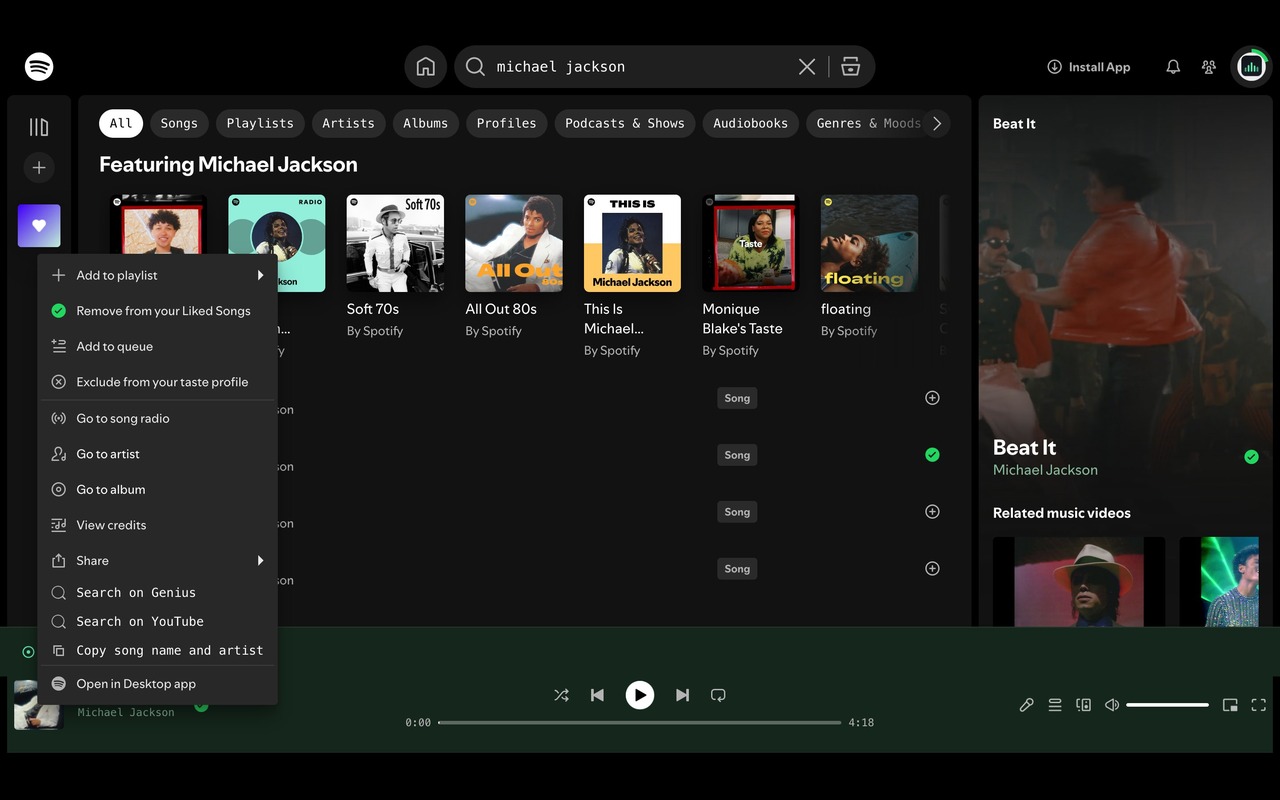1280x800 pixels.
Task: Click the plus create playlist icon
Action: [39, 168]
